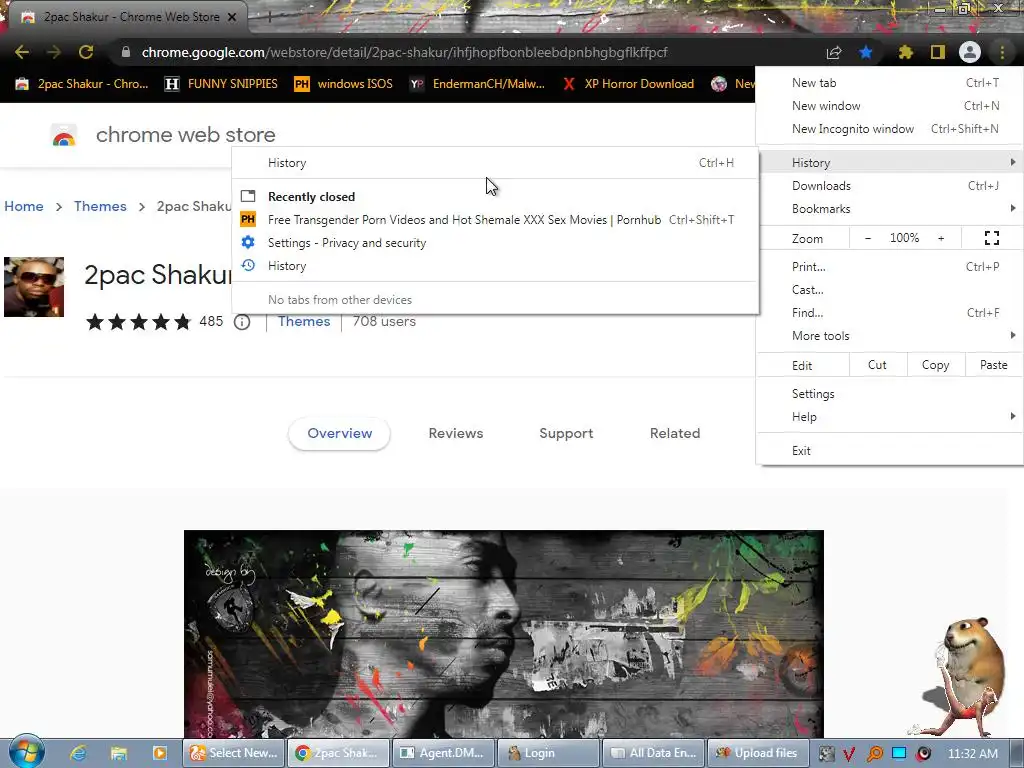
Task: Click the orange magnifier tray icon
Action: (x=874, y=754)
